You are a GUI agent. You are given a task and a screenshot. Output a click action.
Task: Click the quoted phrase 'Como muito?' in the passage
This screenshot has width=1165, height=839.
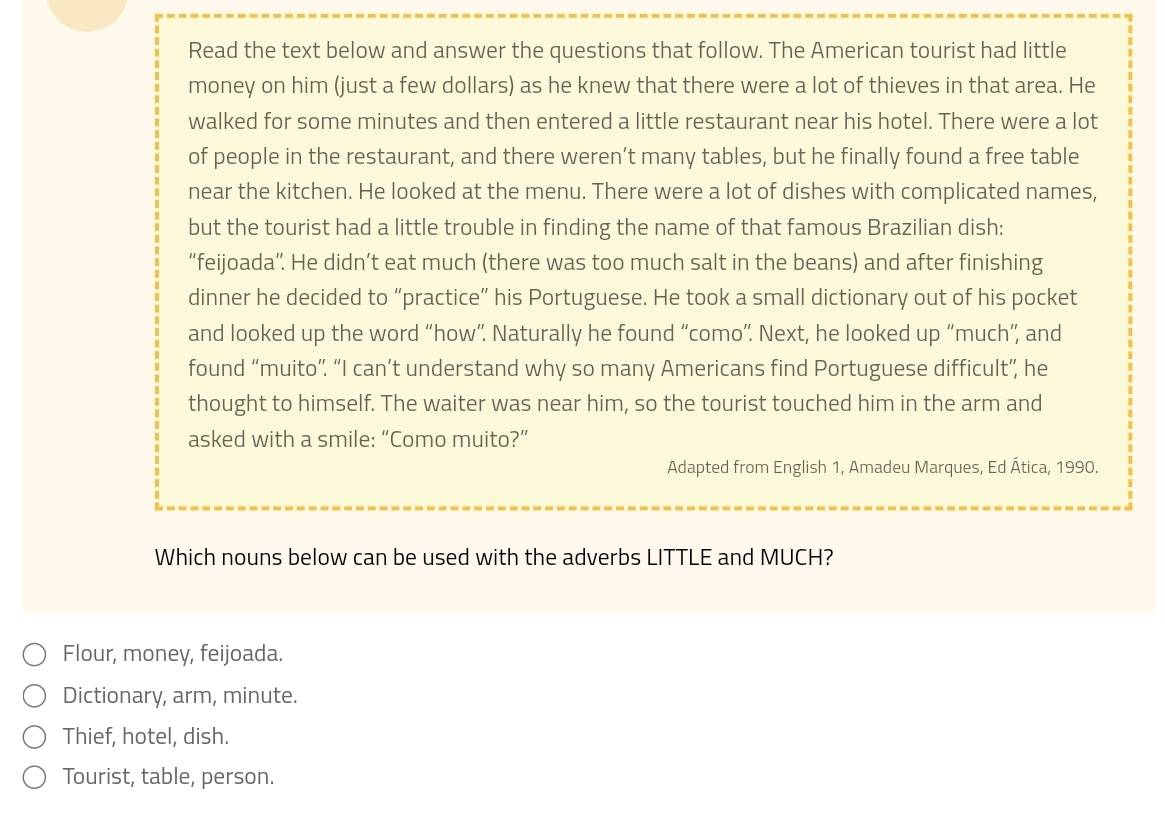click(458, 439)
